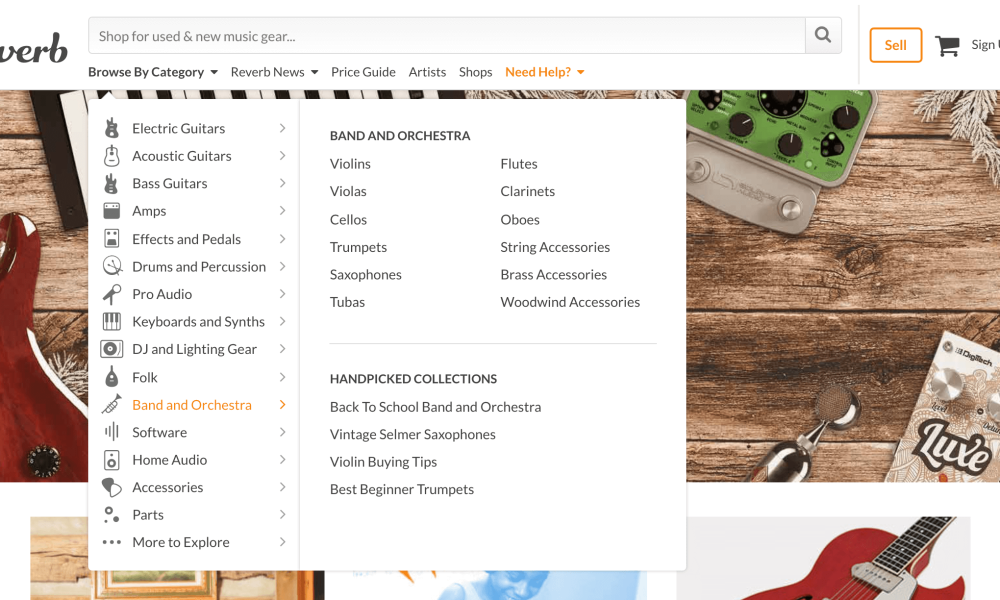Open the Artists link
The height and width of the screenshot is (600, 1000).
click(427, 72)
